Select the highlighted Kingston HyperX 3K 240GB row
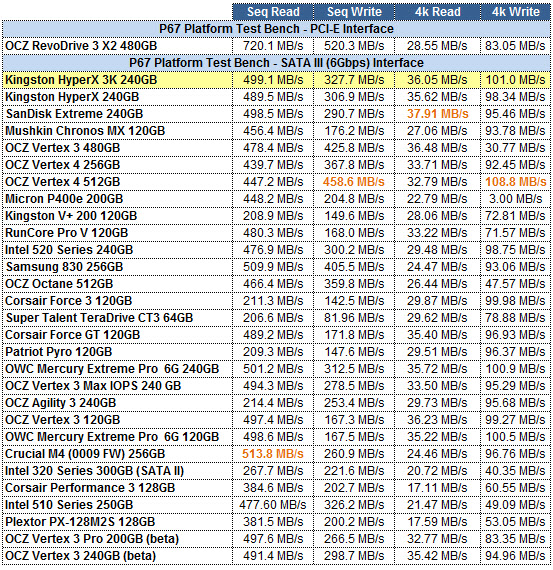The width and height of the screenshot is (553, 570). coord(276,80)
